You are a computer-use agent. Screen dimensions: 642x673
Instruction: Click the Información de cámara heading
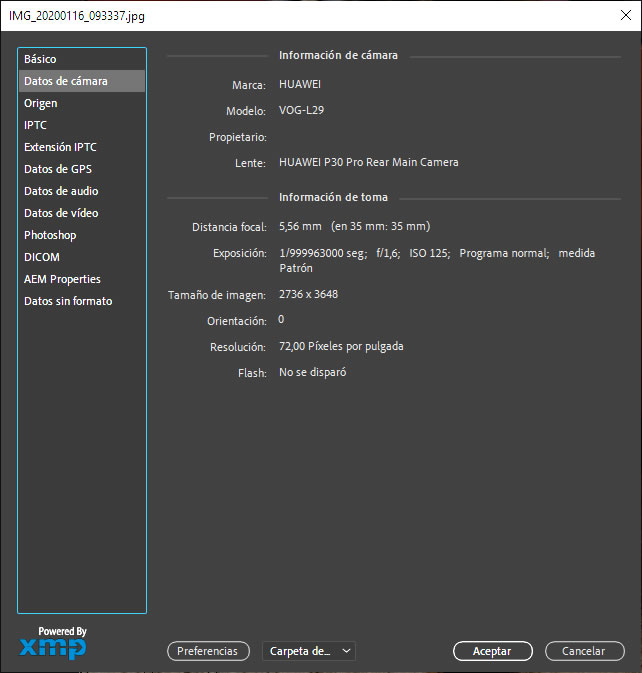point(338,55)
